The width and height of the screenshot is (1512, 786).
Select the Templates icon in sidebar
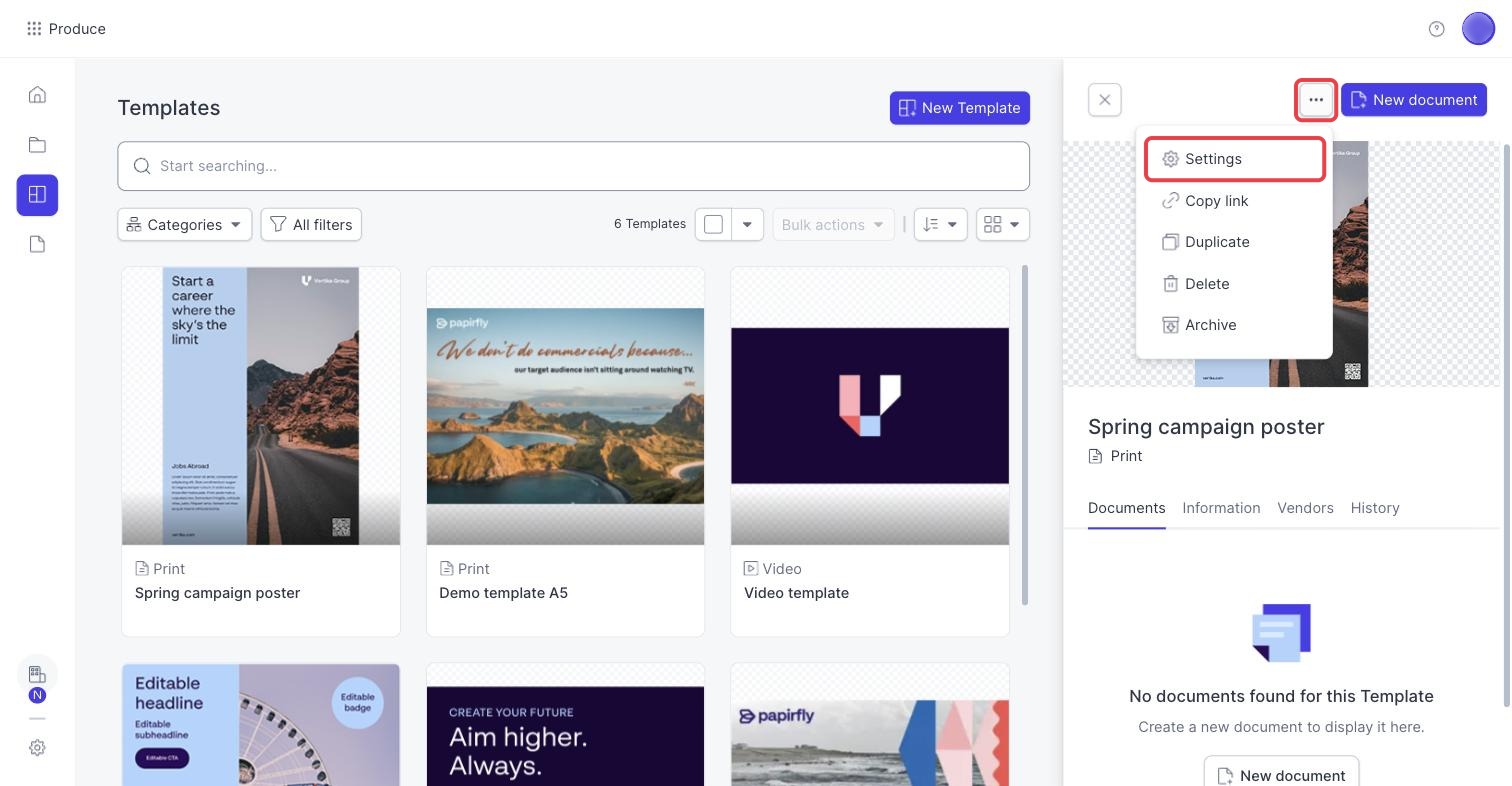37,195
